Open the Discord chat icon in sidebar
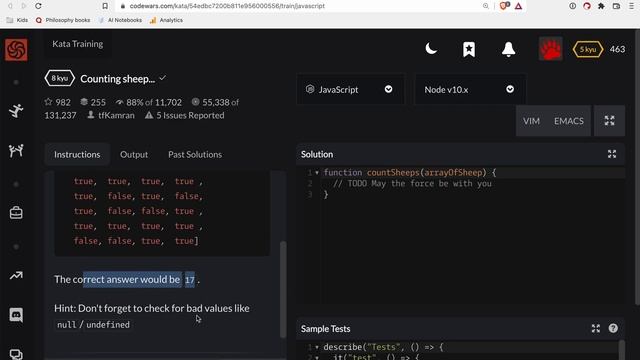The height and width of the screenshot is (360, 640). pyautogui.click(x=16, y=315)
